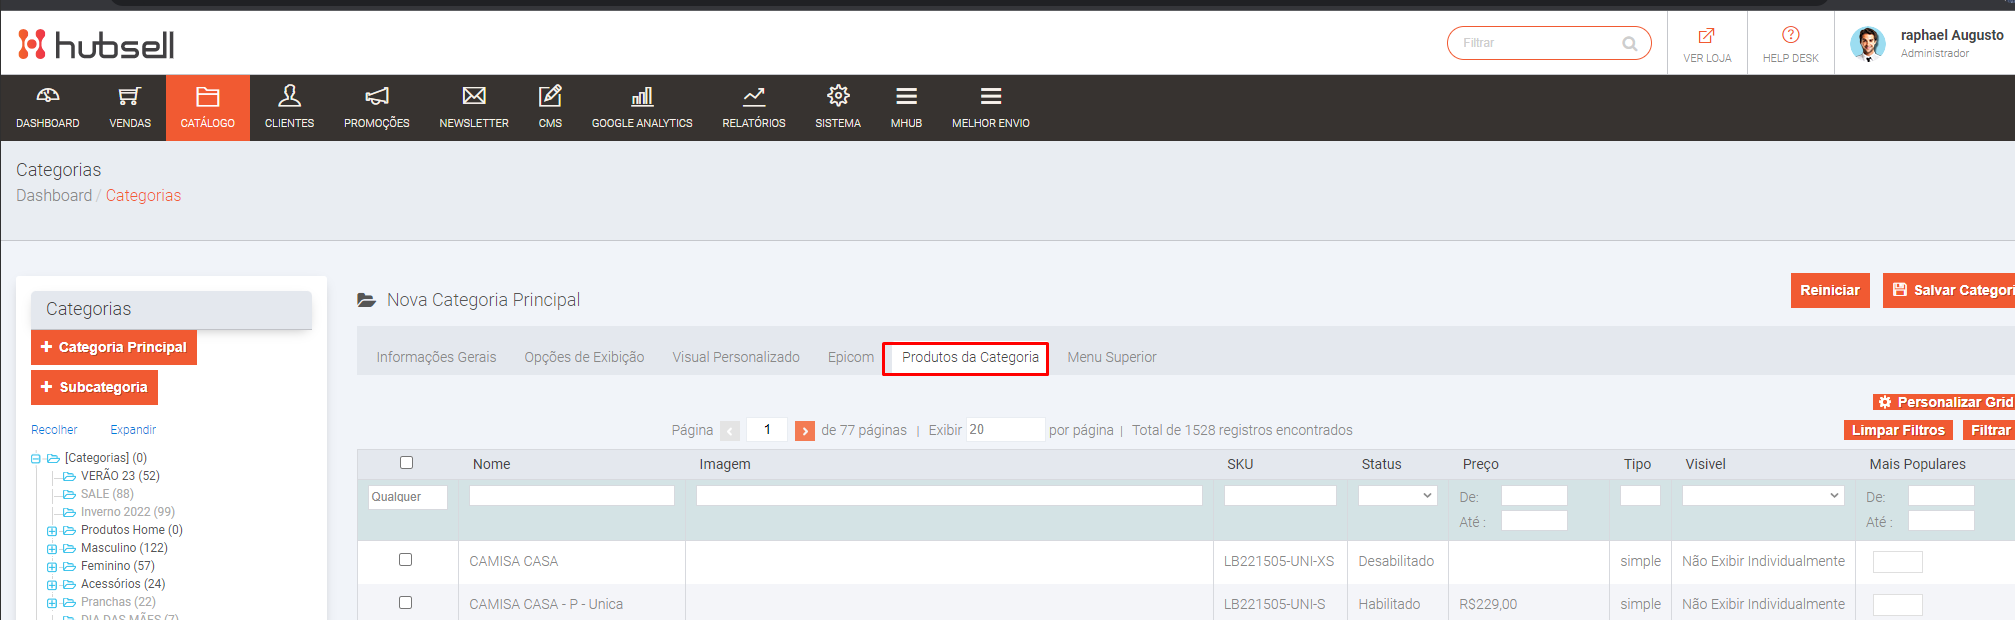Check the CAMISA CASA - P - Unica checkbox

[x=405, y=603]
